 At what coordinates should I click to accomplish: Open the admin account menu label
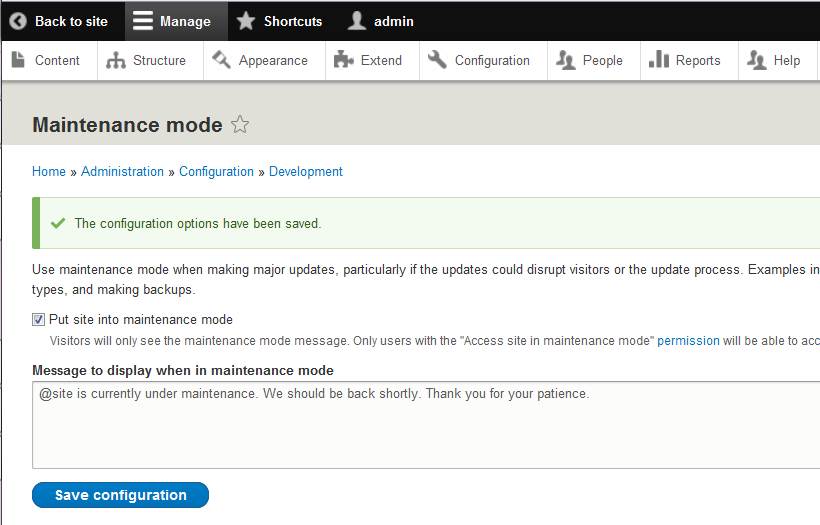click(394, 21)
